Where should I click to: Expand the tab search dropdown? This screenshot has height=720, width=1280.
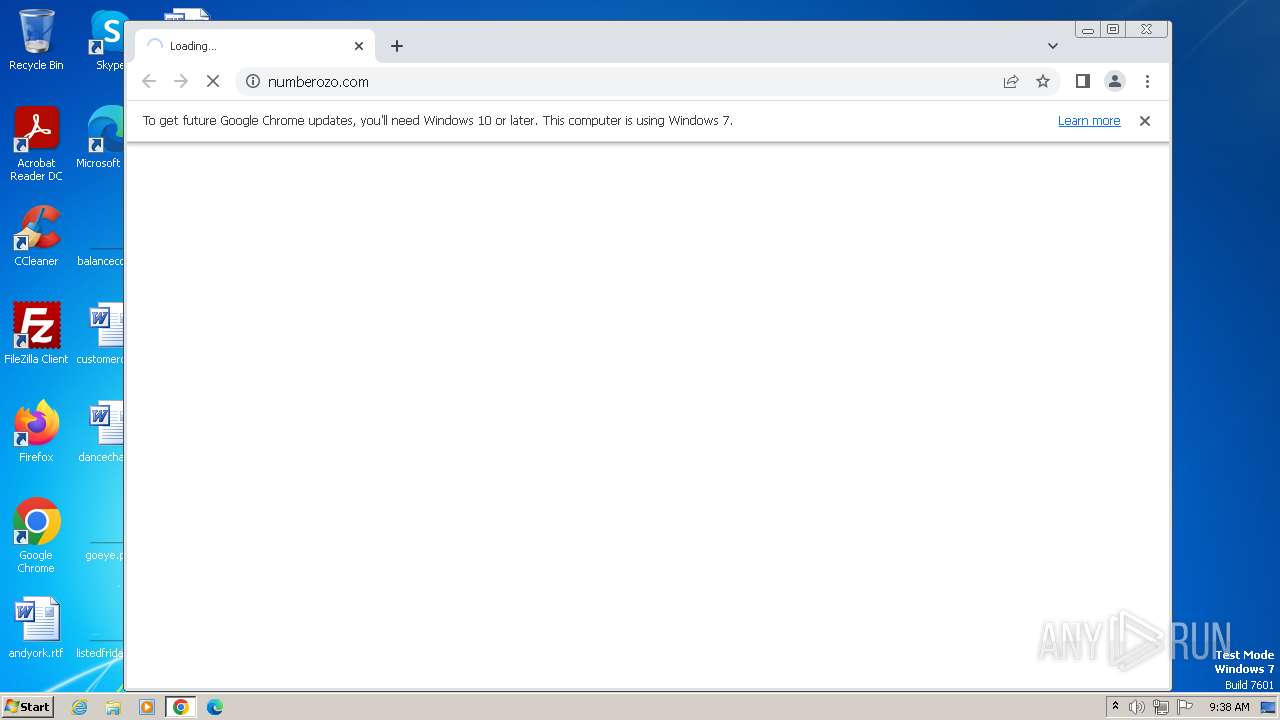pos(1053,46)
